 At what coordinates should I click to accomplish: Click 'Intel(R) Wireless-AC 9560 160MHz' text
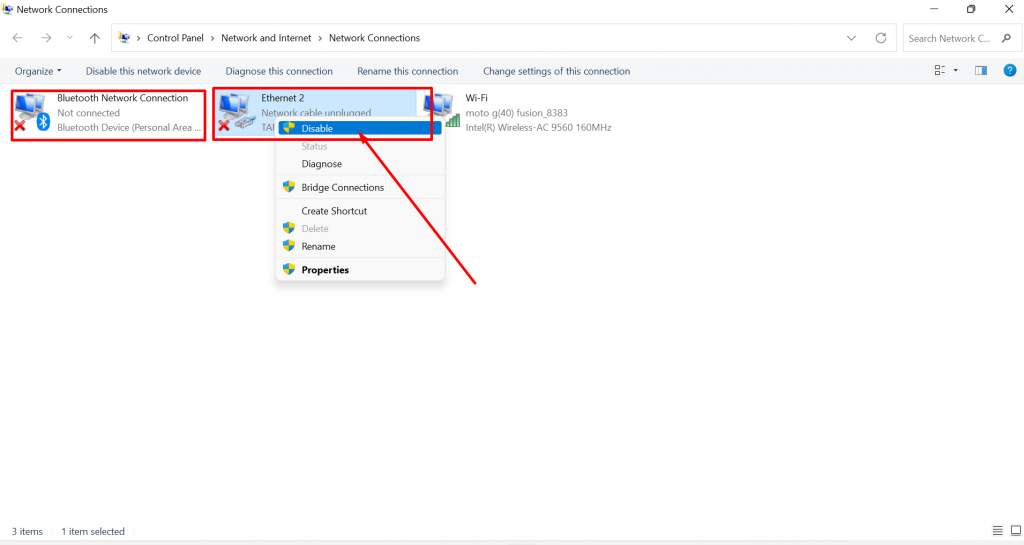coord(538,128)
